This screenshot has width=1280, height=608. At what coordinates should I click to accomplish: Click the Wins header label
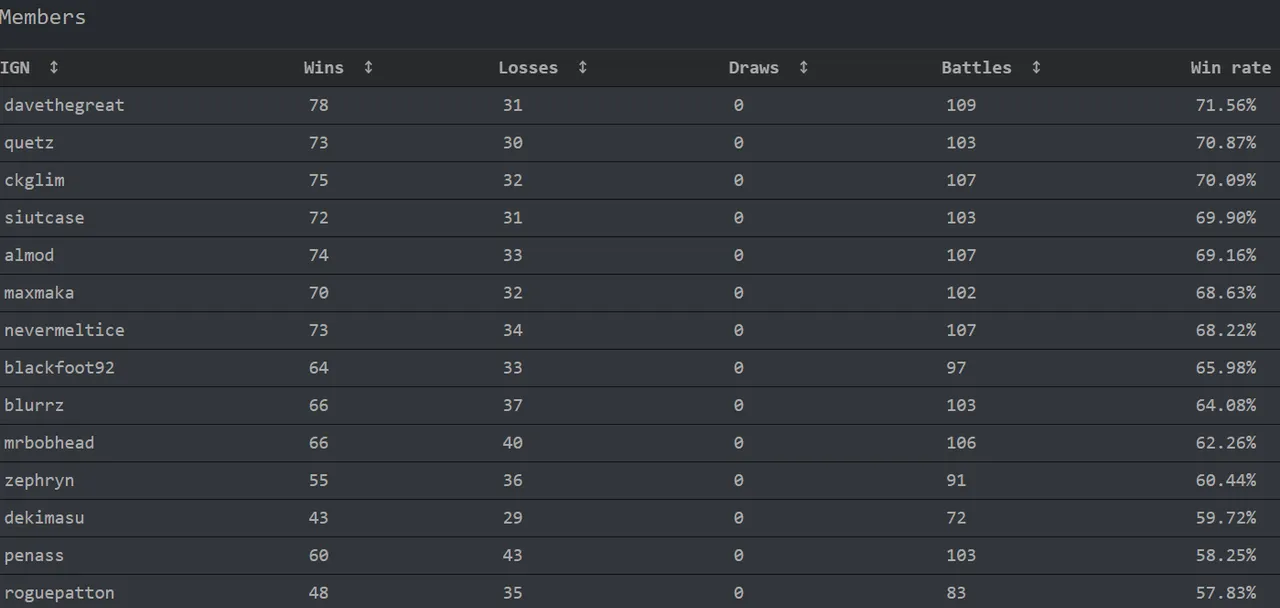(x=324, y=67)
